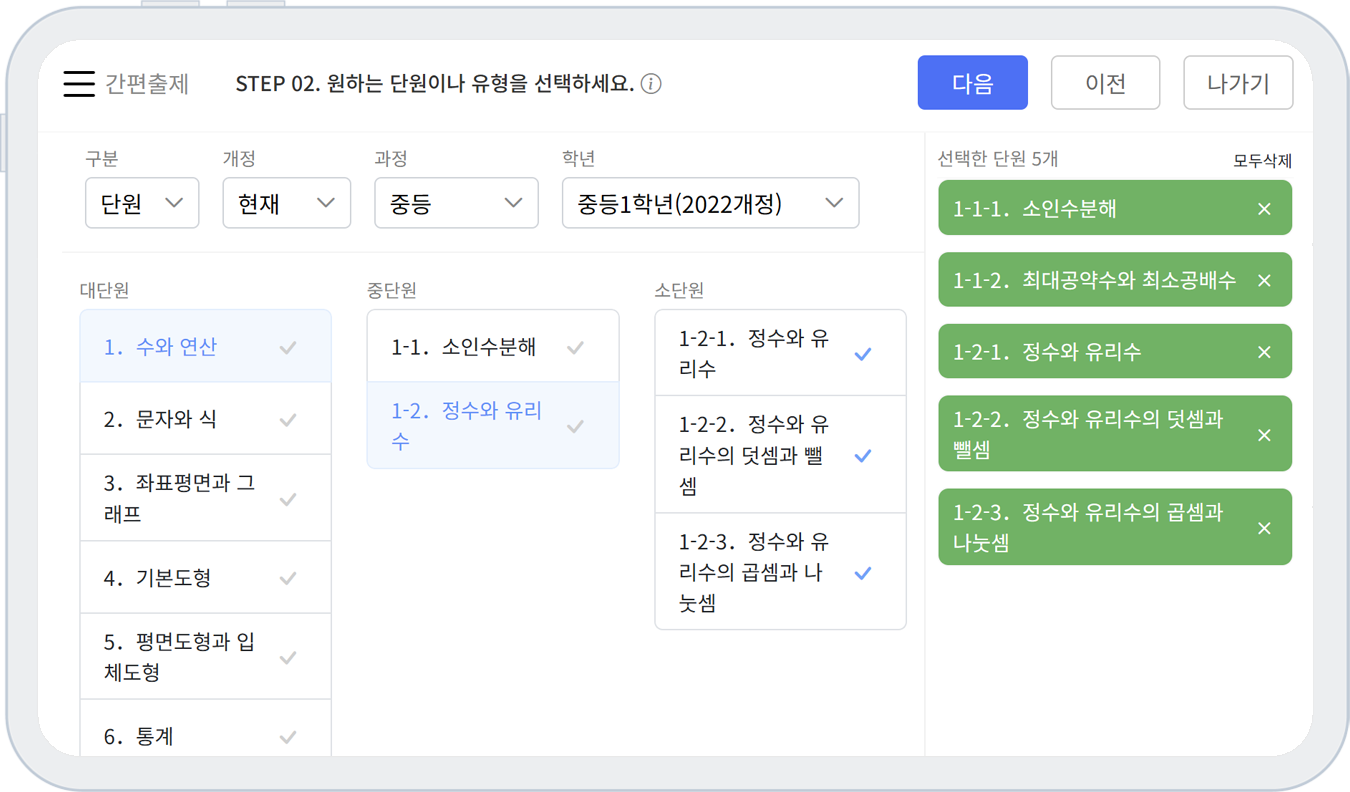Open the hamburger menu icon
Screen dimensions: 1350x792
[x=79, y=84]
